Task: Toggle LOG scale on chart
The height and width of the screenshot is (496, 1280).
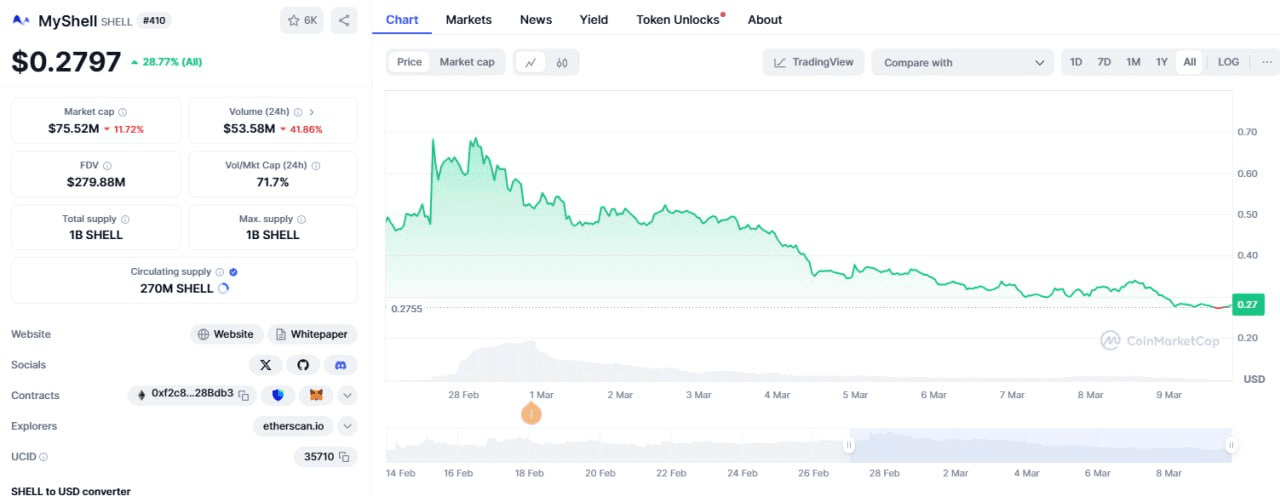Action: tap(1228, 62)
